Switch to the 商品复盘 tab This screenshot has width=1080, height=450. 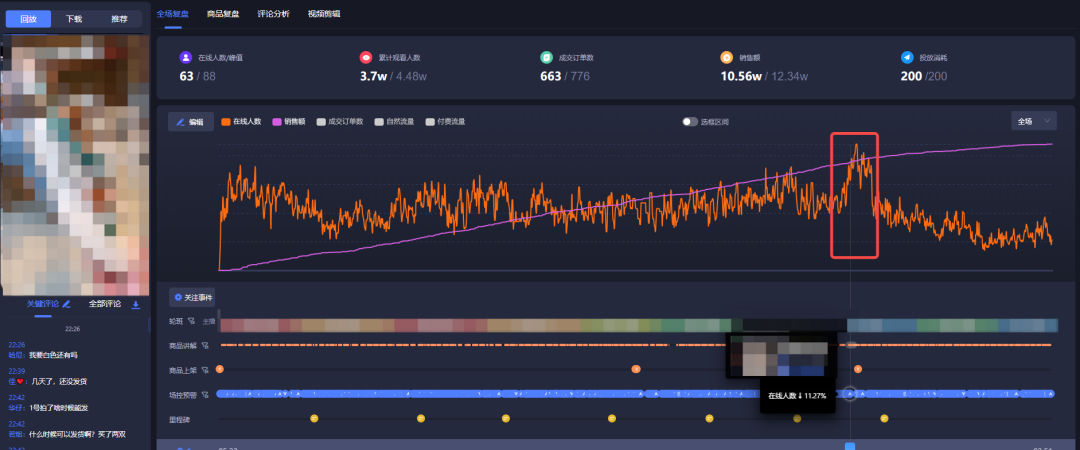point(223,14)
